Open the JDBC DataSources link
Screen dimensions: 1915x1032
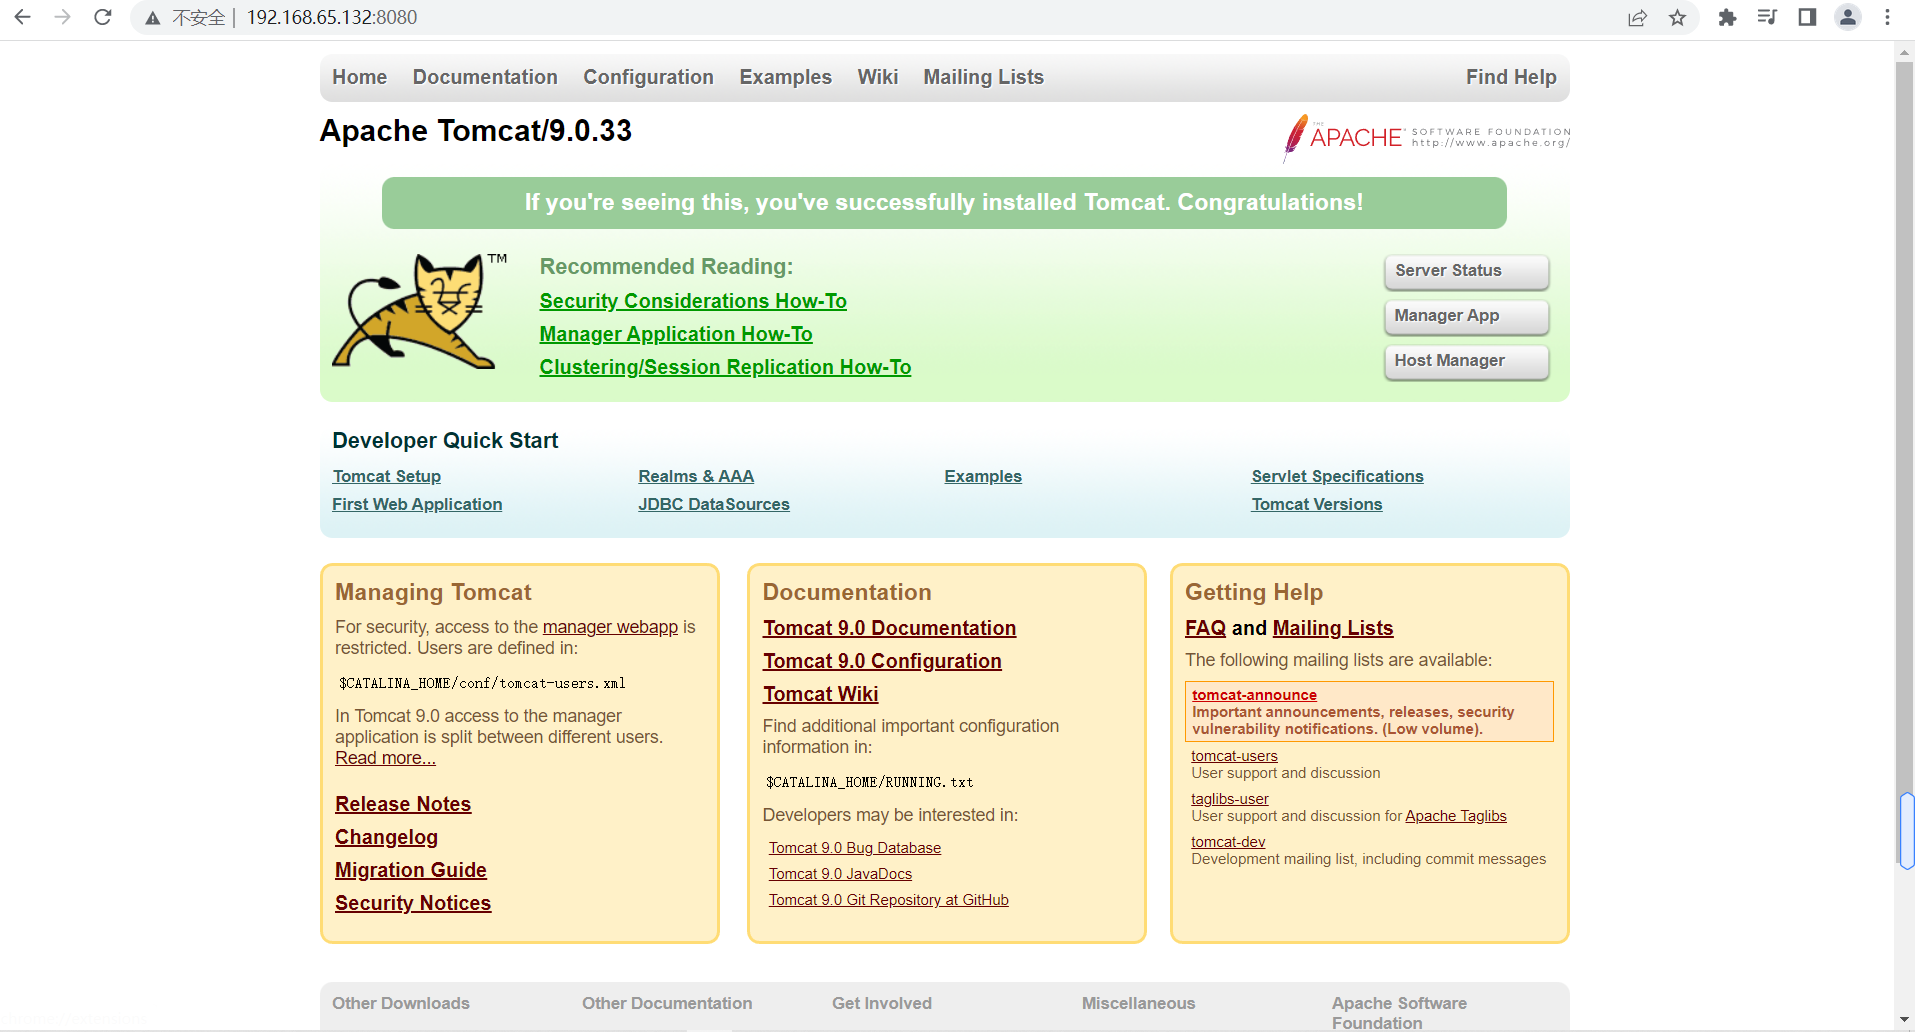pyautogui.click(x=714, y=505)
